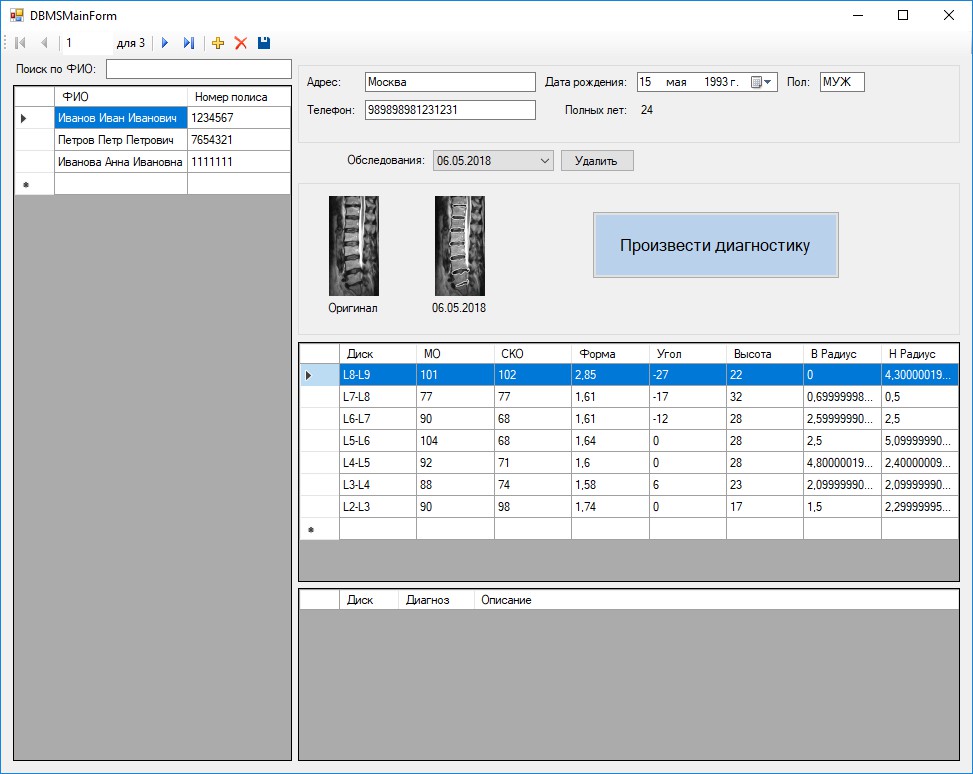Open the birth date calendar dropdown
The width and height of the screenshot is (973, 774).
tap(762, 82)
